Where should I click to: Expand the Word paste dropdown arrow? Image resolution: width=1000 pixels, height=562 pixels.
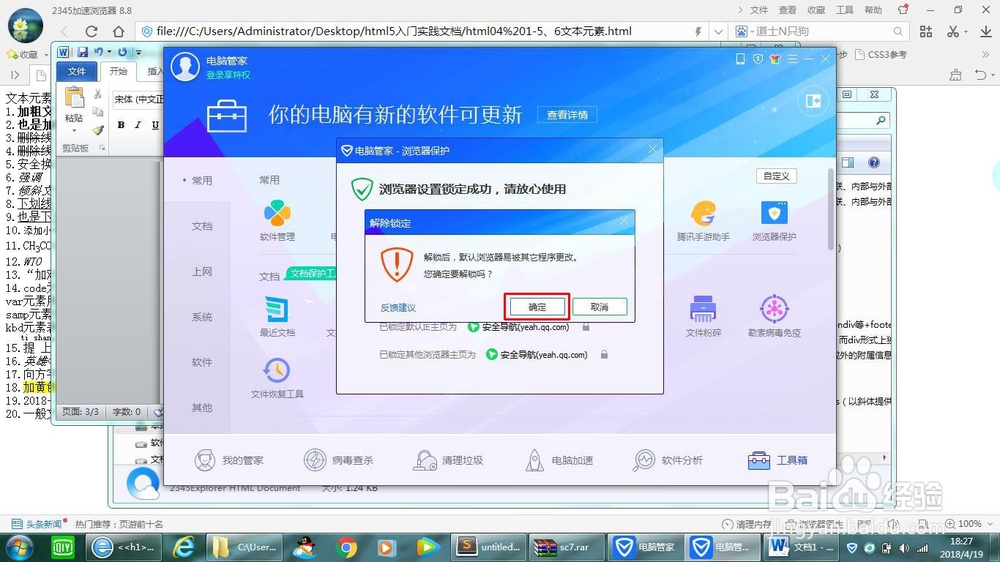pos(74,131)
